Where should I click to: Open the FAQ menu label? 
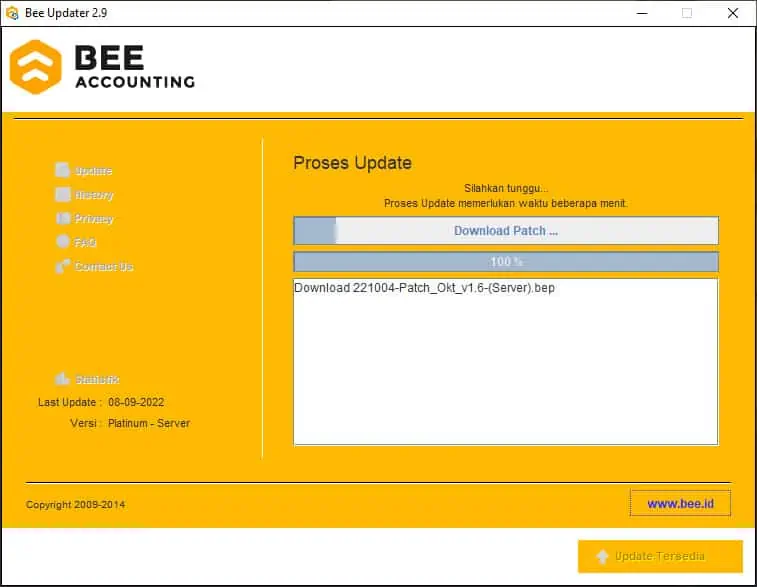(85, 242)
